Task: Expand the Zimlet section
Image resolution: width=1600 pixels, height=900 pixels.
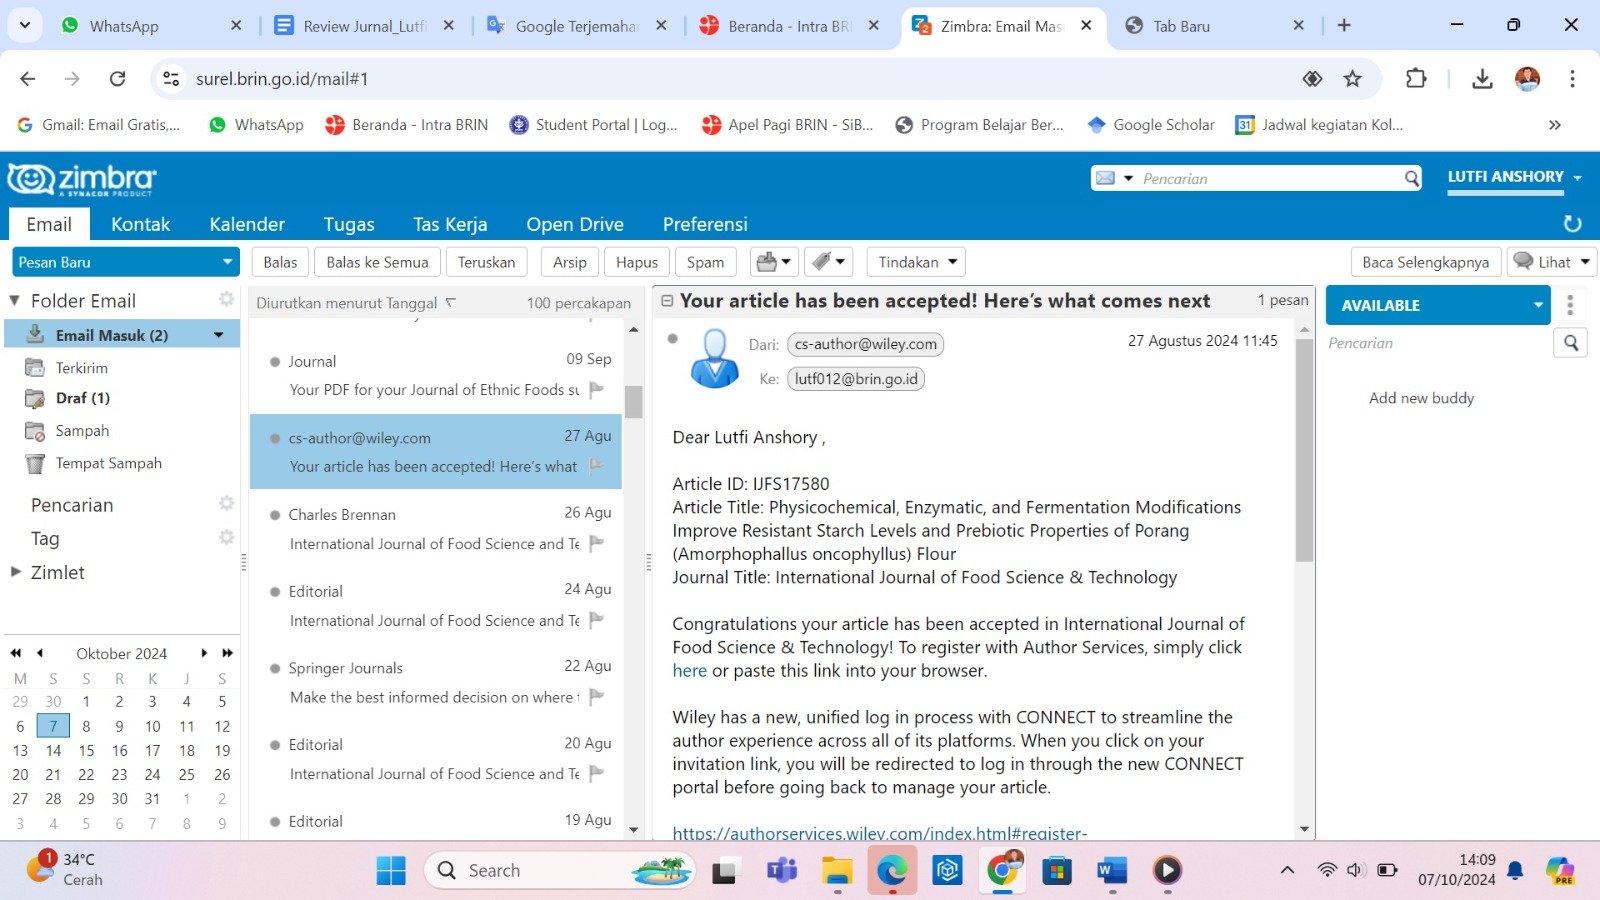Action: [15, 572]
